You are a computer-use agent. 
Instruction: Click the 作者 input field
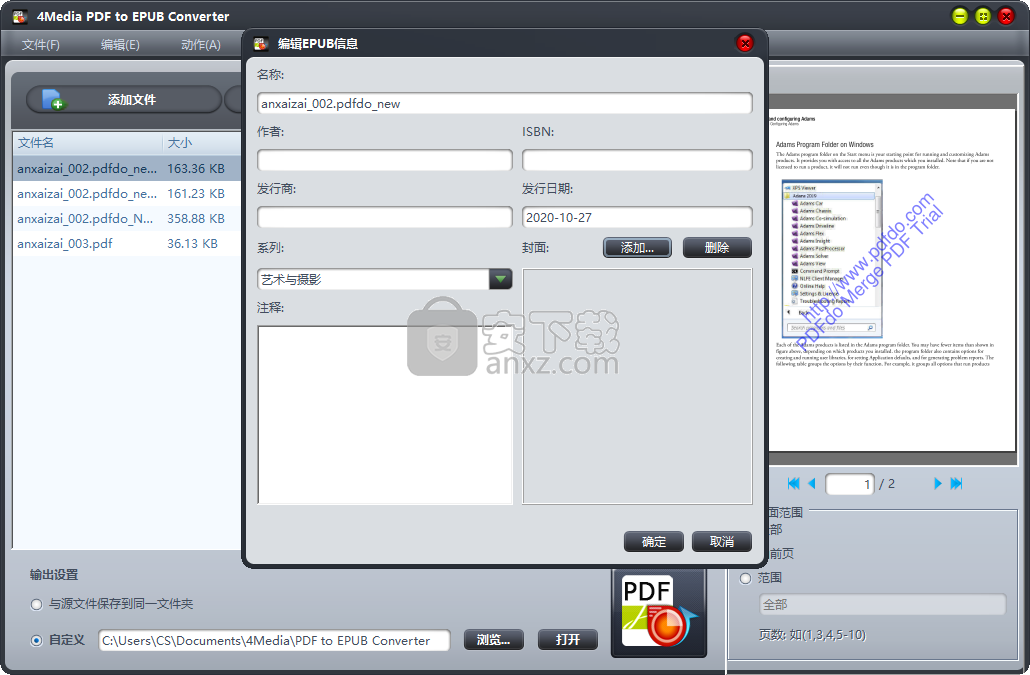(x=384, y=160)
